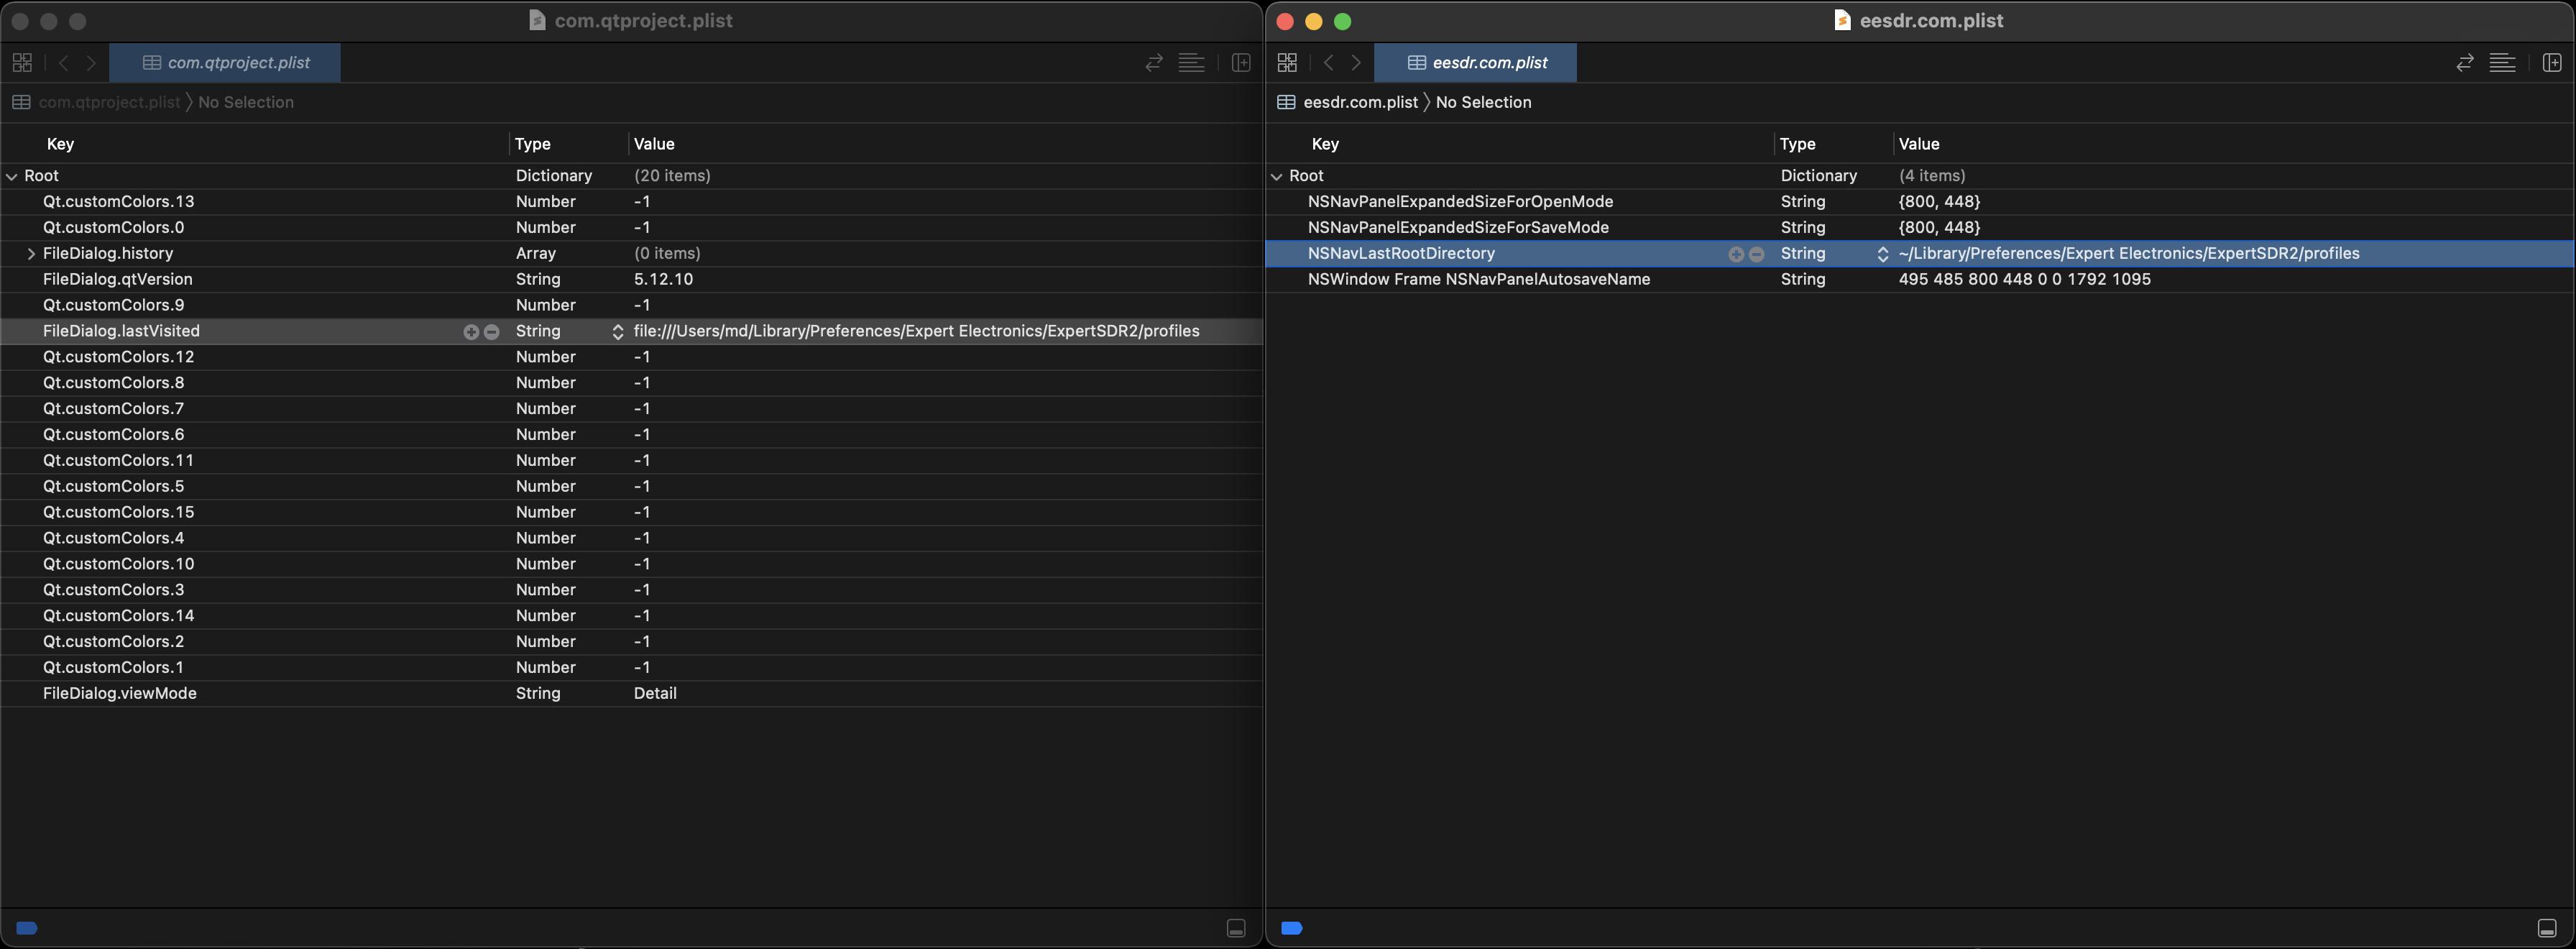Viewport: 2576px width, 949px height.
Task: Add a new row below FileDialog.lastVisited with plus button
Action: click(471, 331)
